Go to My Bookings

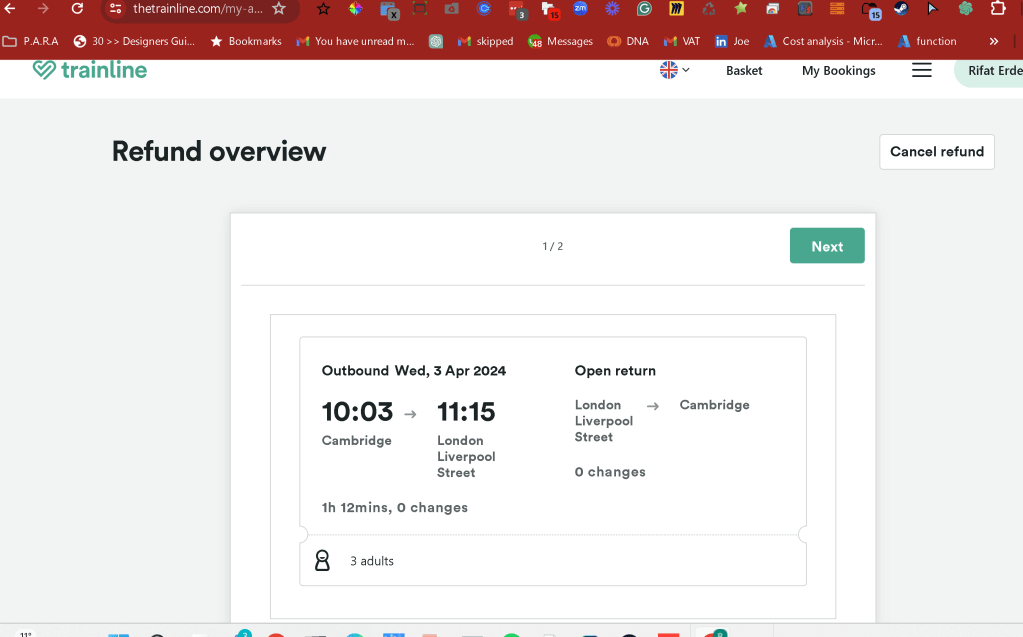pyautogui.click(x=838, y=70)
